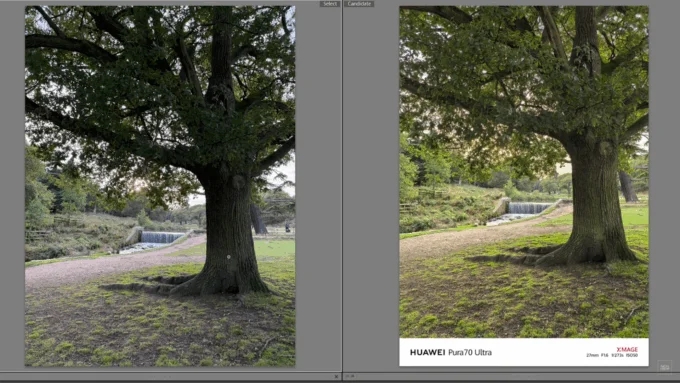Click the bottom bar beneath the Select pane
680x383 pixels.
pyautogui.click(x=170, y=377)
